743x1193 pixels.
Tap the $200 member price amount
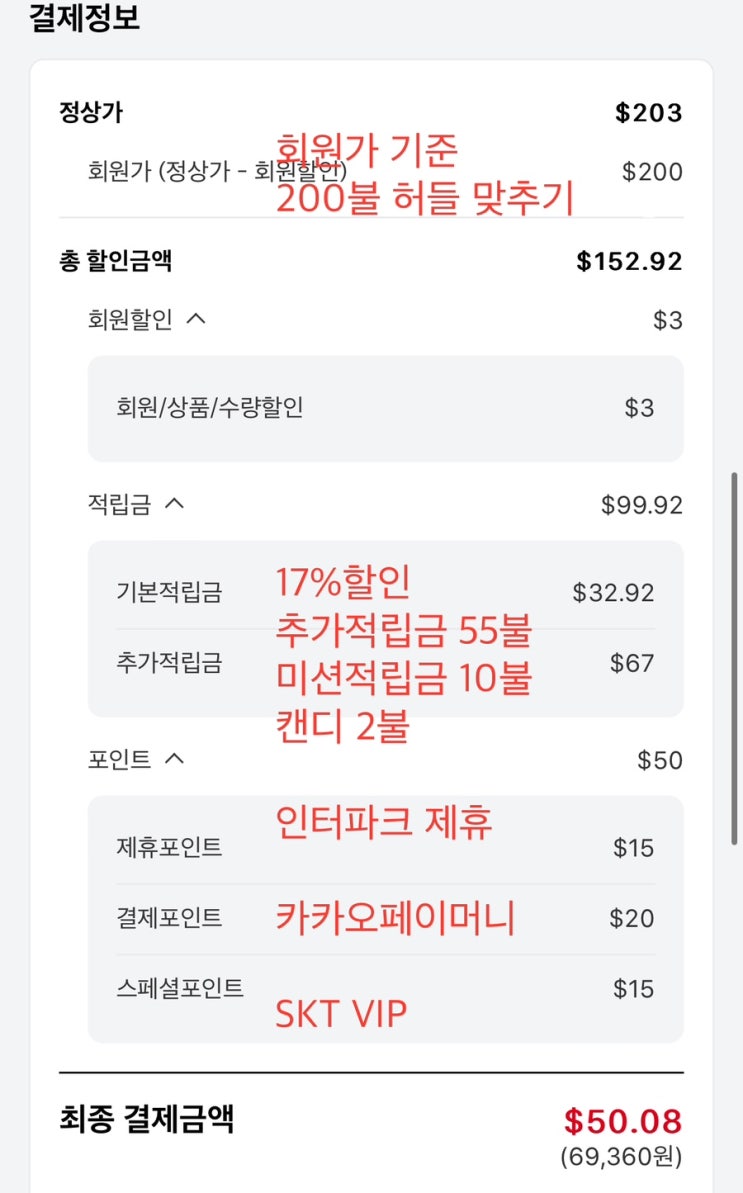coord(652,171)
